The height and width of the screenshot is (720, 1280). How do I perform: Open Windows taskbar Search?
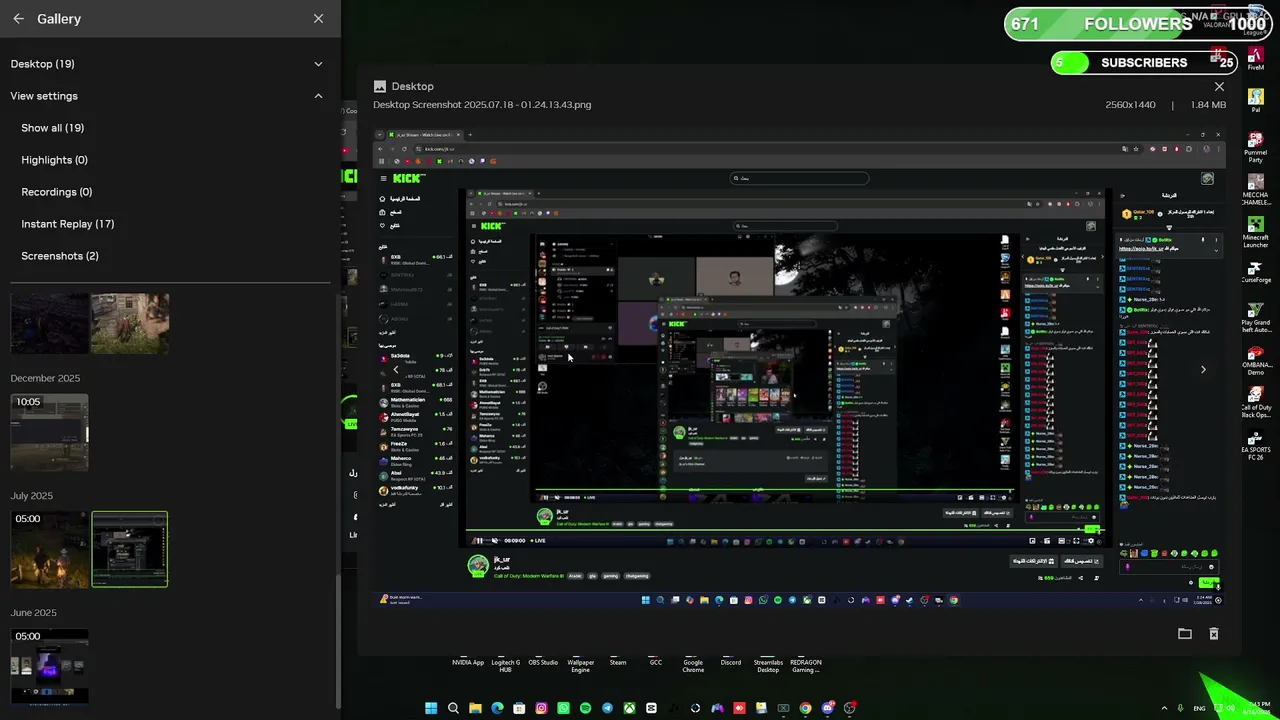pyautogui.click(x=453, y=708)
